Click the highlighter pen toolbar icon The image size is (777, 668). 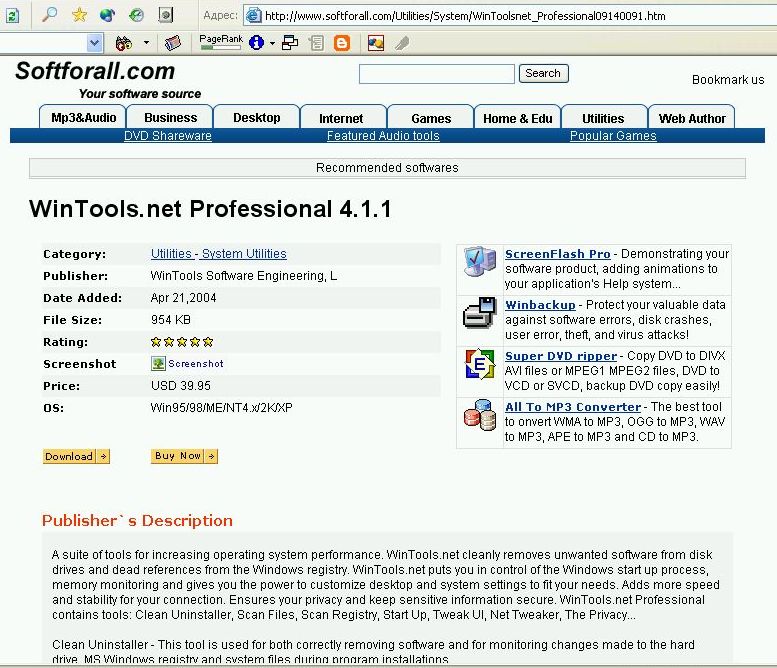click(402, 43)
